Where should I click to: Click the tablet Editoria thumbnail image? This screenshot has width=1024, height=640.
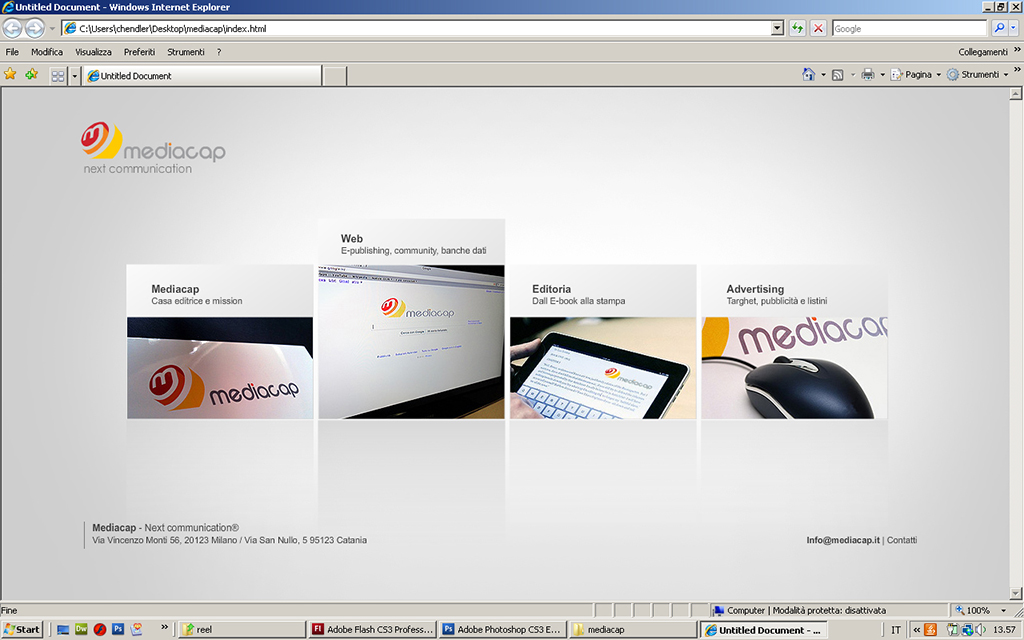coord(603,368)
